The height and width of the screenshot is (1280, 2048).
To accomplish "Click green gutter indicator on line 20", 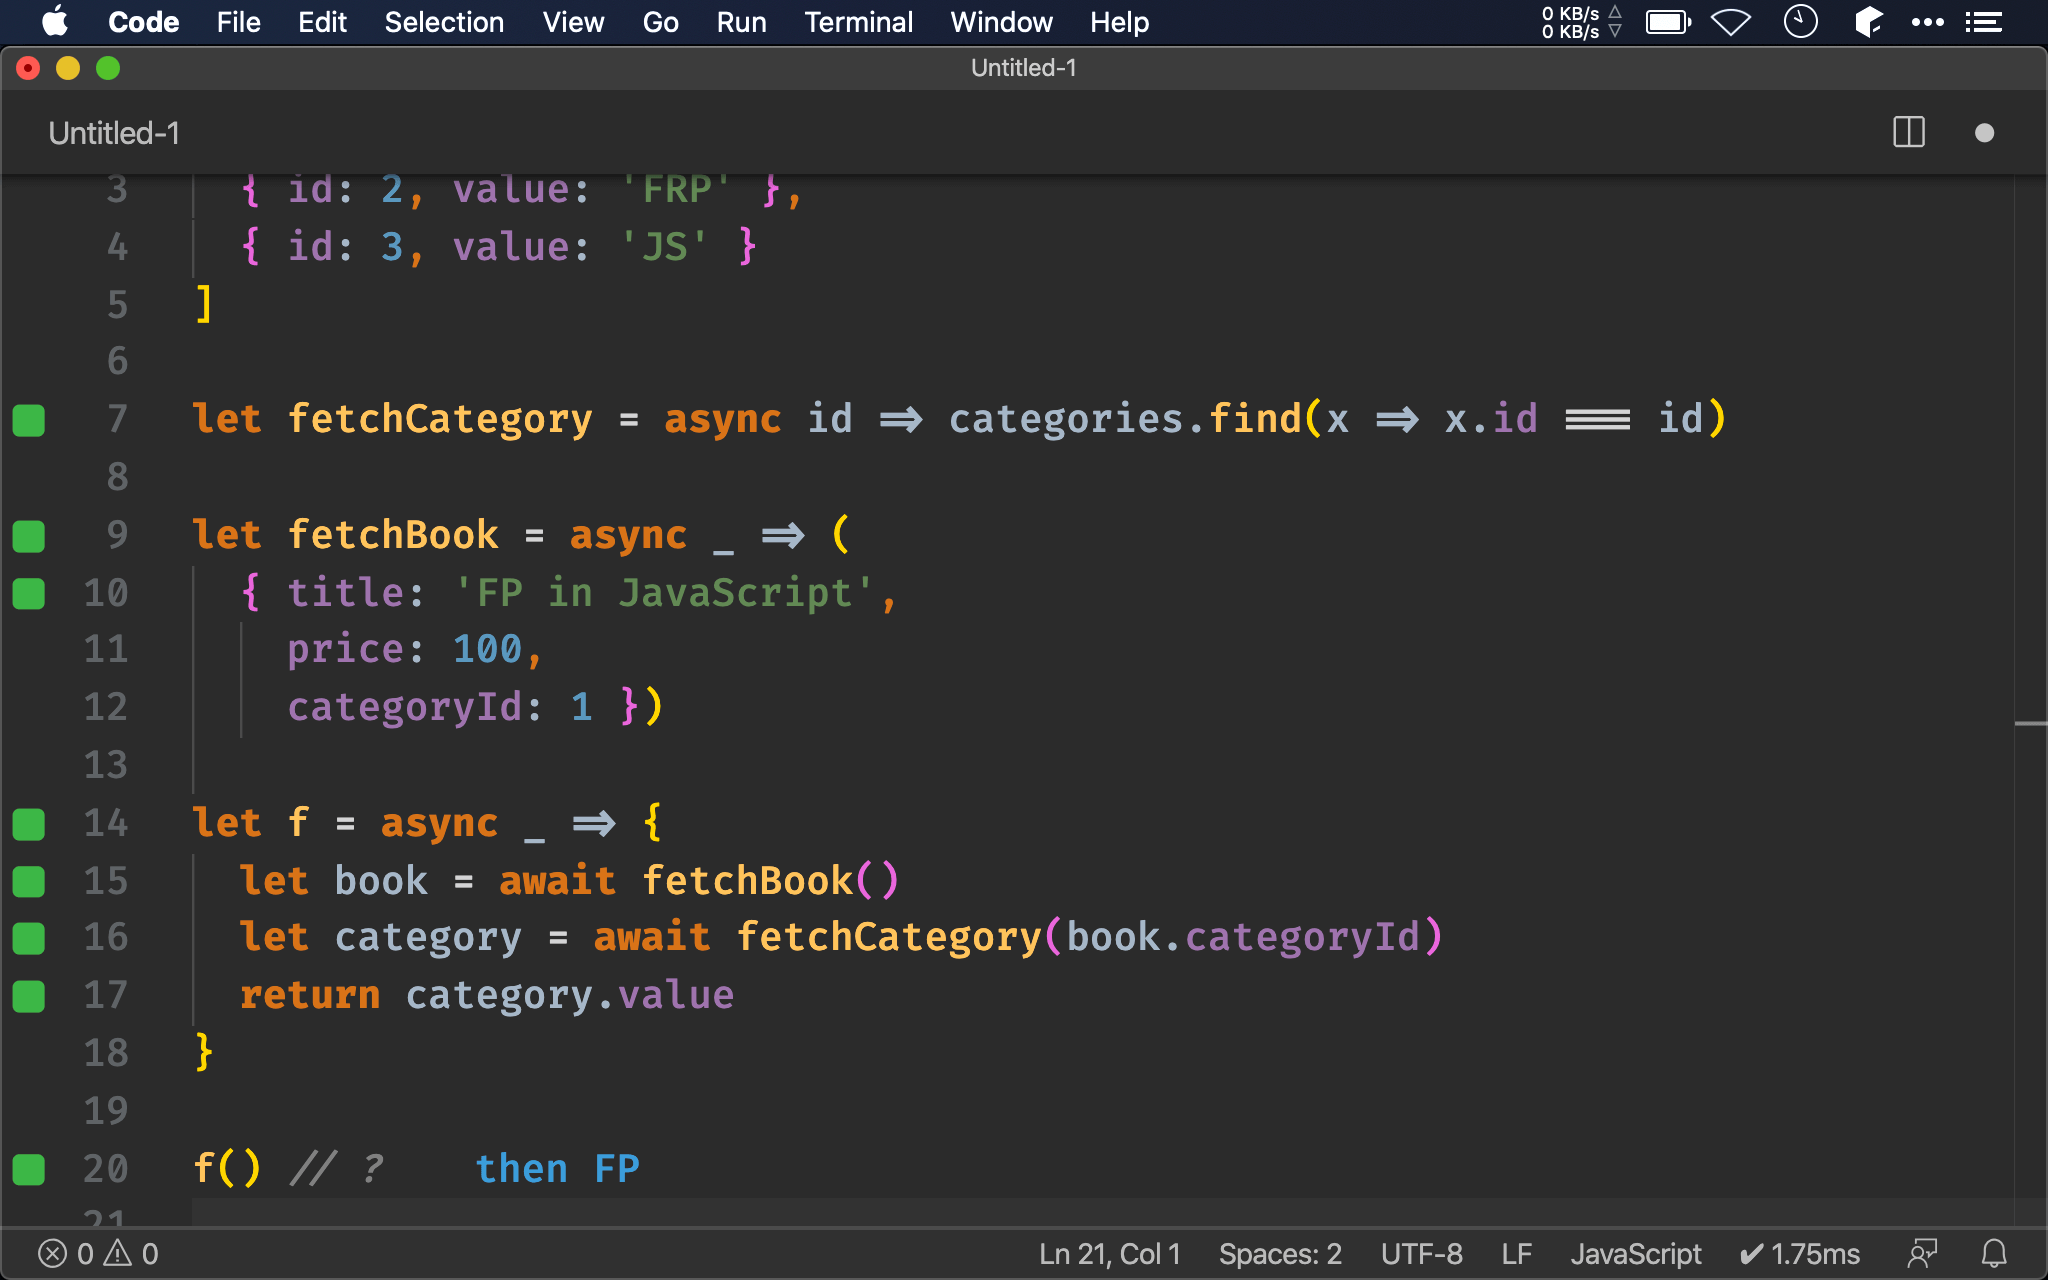I will pos(29,1169).
